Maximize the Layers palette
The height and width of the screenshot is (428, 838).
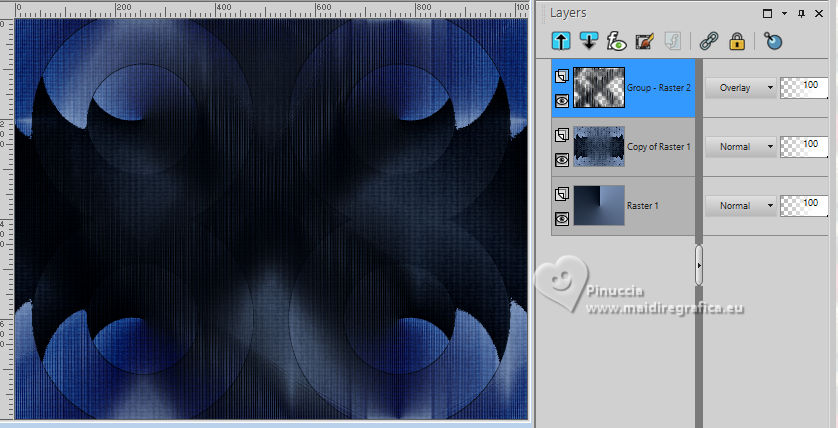point(767,14)
